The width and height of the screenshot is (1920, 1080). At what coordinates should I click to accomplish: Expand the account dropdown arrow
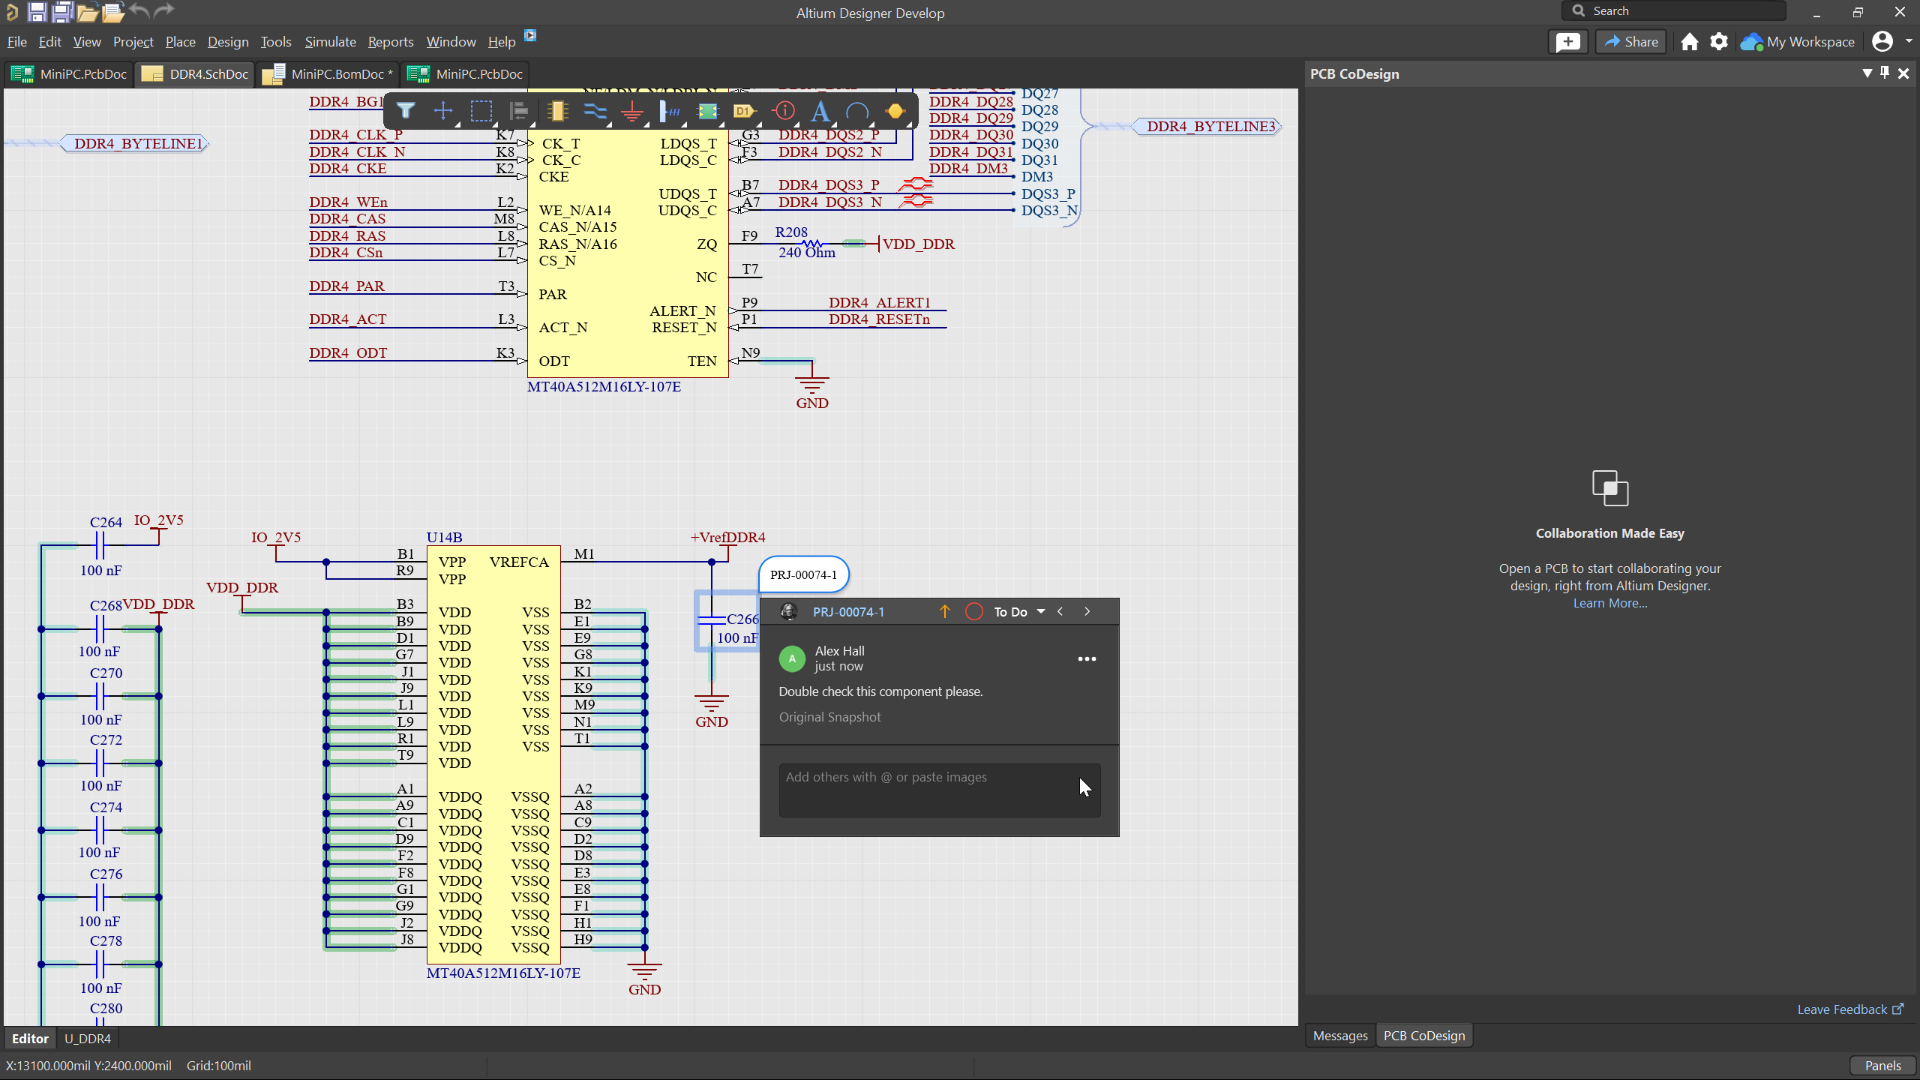pyautogui.click(x=1909, y=42)
